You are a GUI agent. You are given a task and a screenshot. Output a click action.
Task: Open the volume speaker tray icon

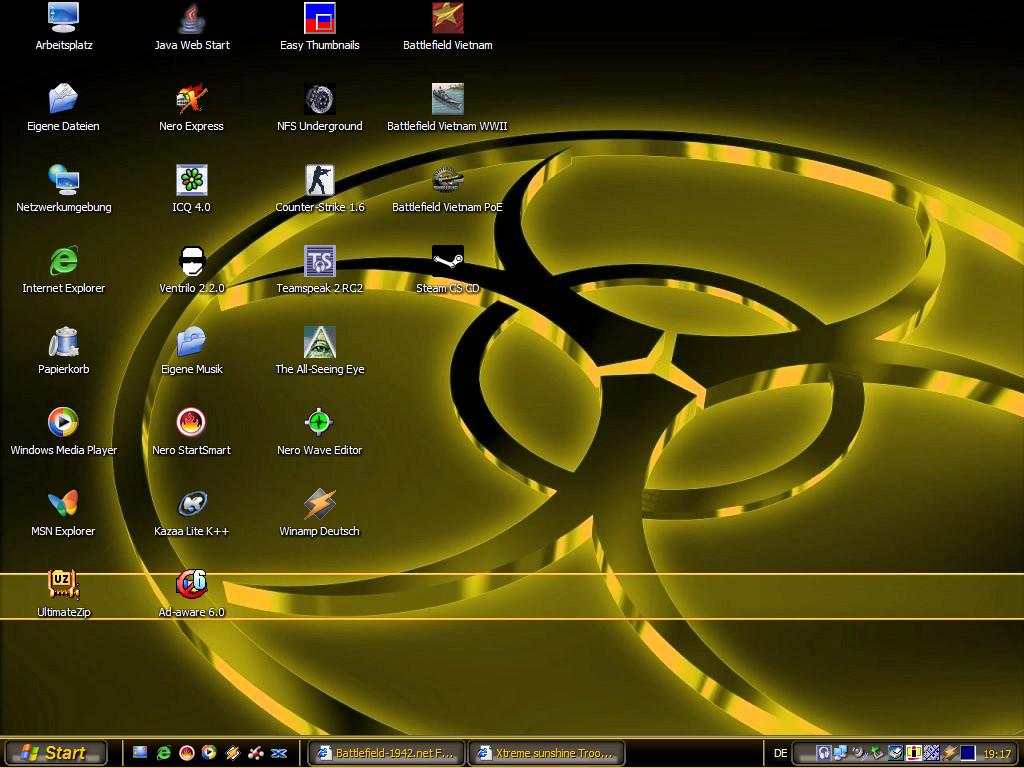[859, 754]
